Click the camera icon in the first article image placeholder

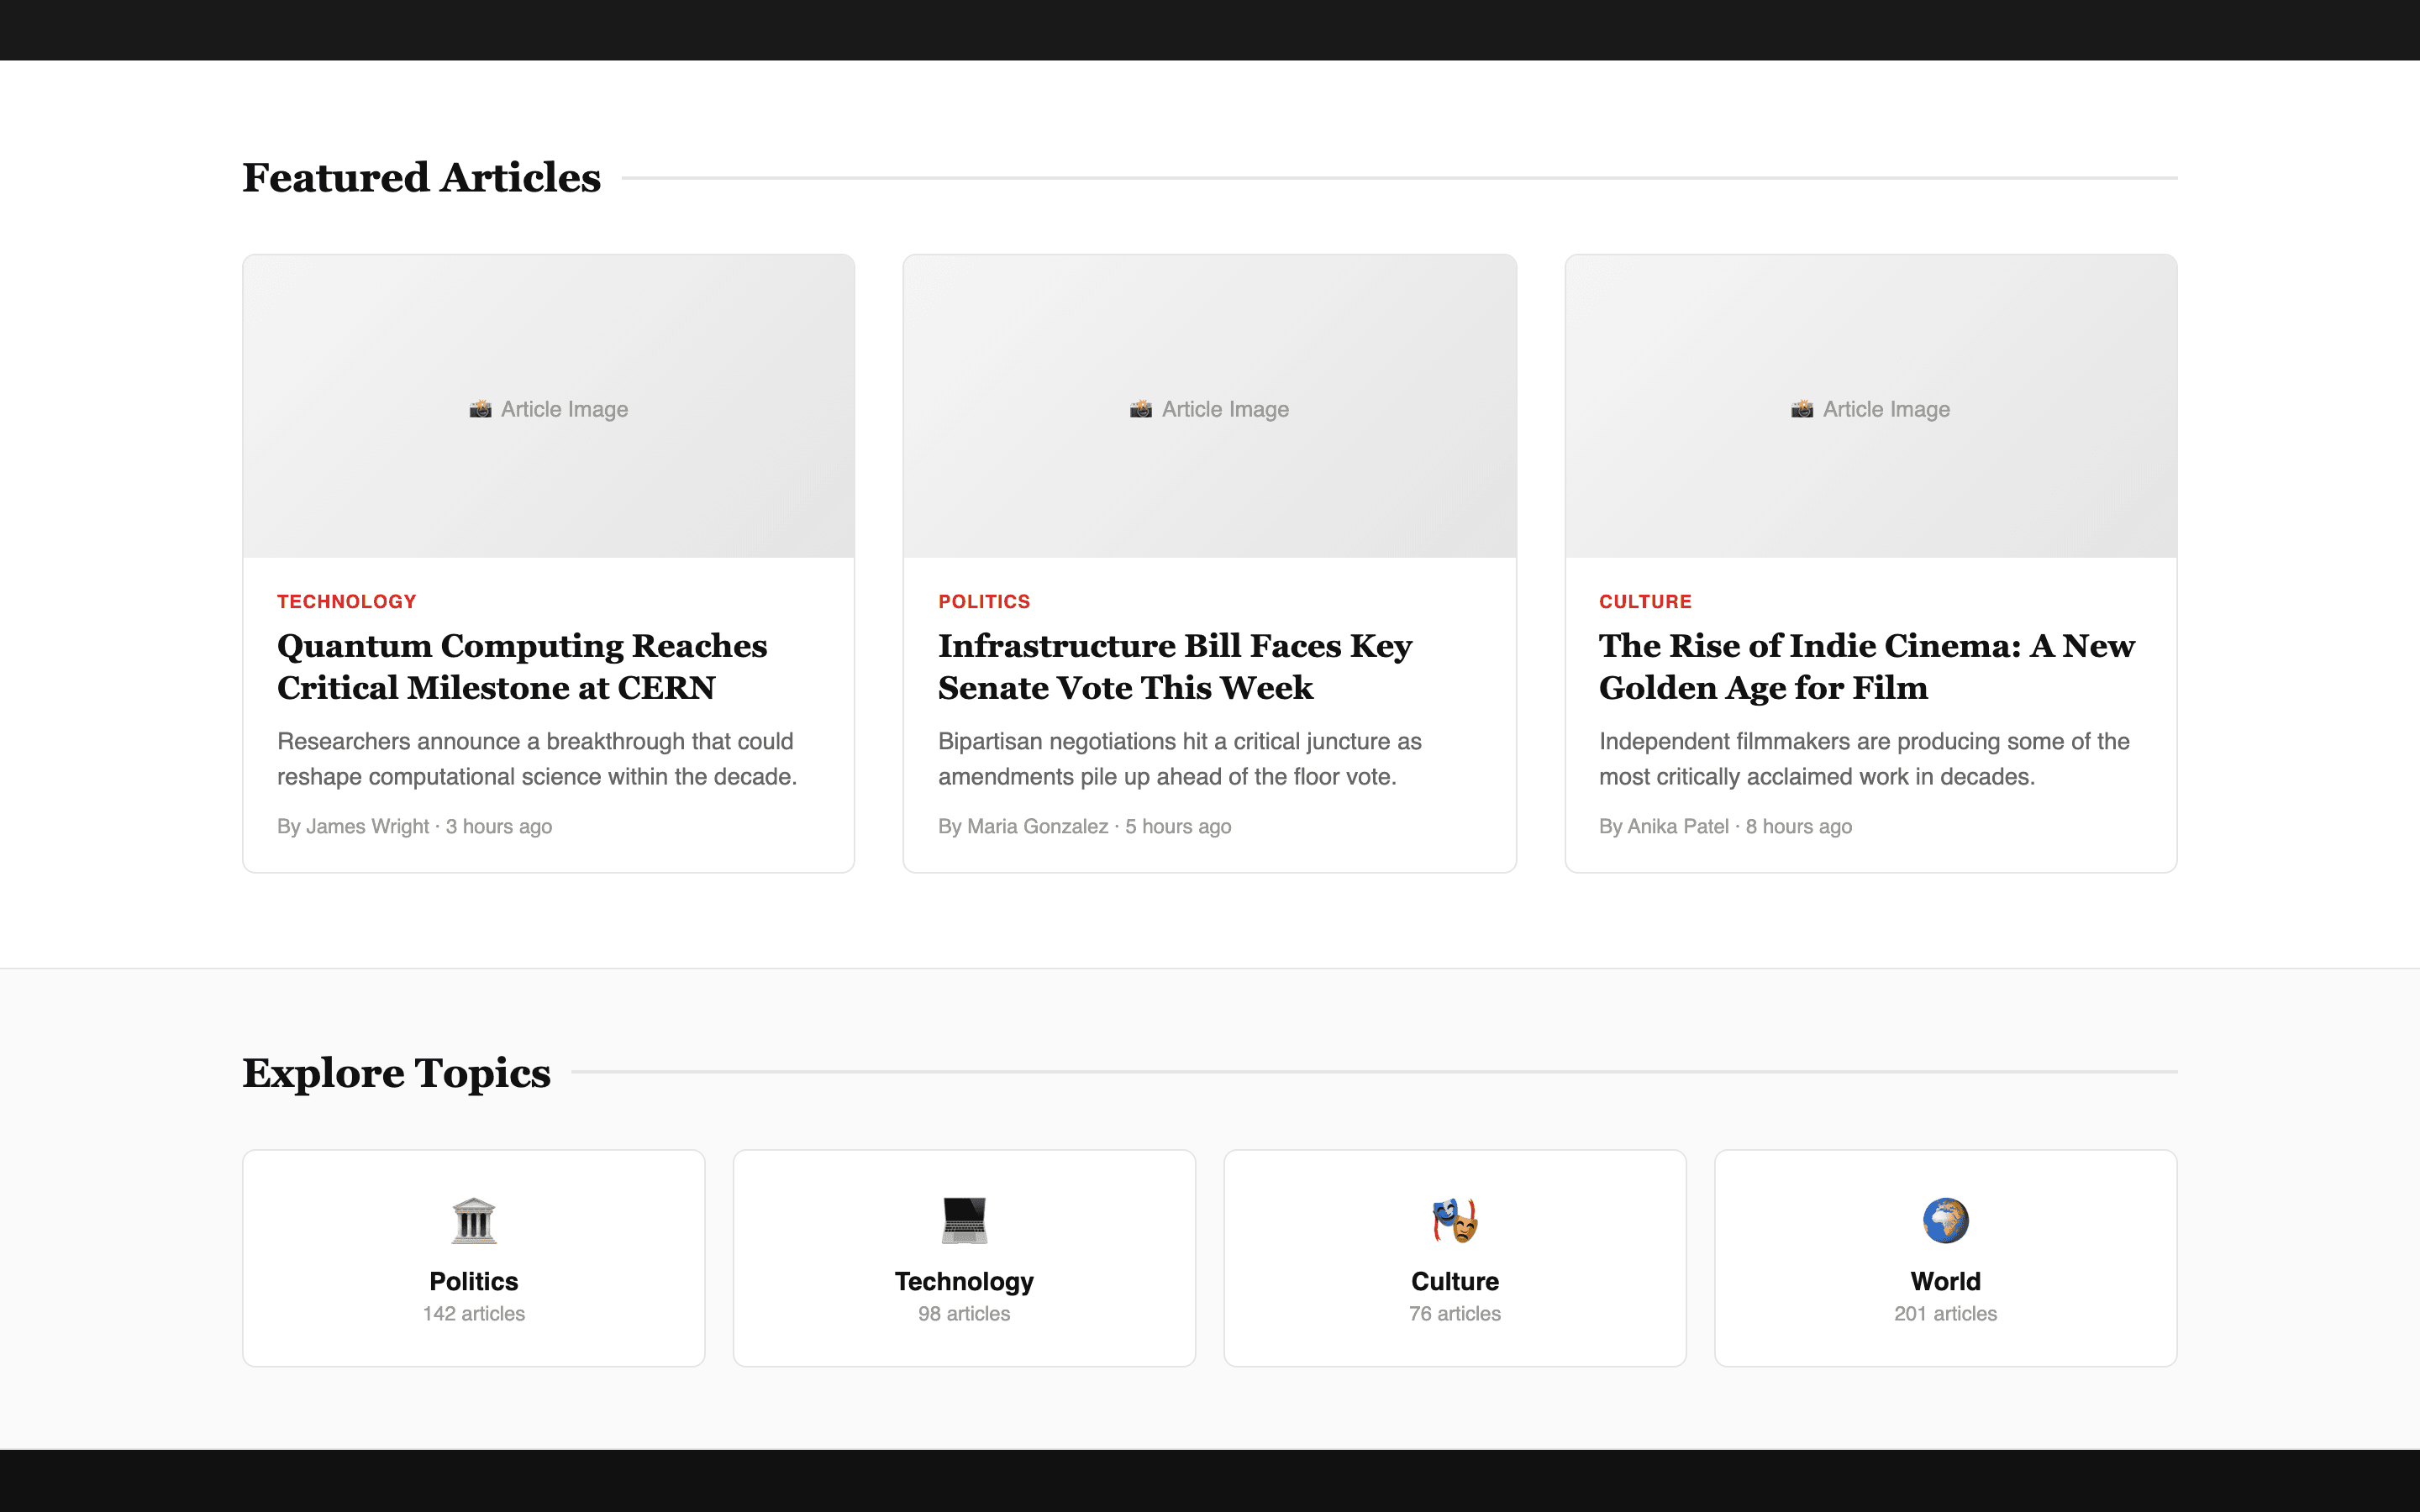(x=482, y=408)
